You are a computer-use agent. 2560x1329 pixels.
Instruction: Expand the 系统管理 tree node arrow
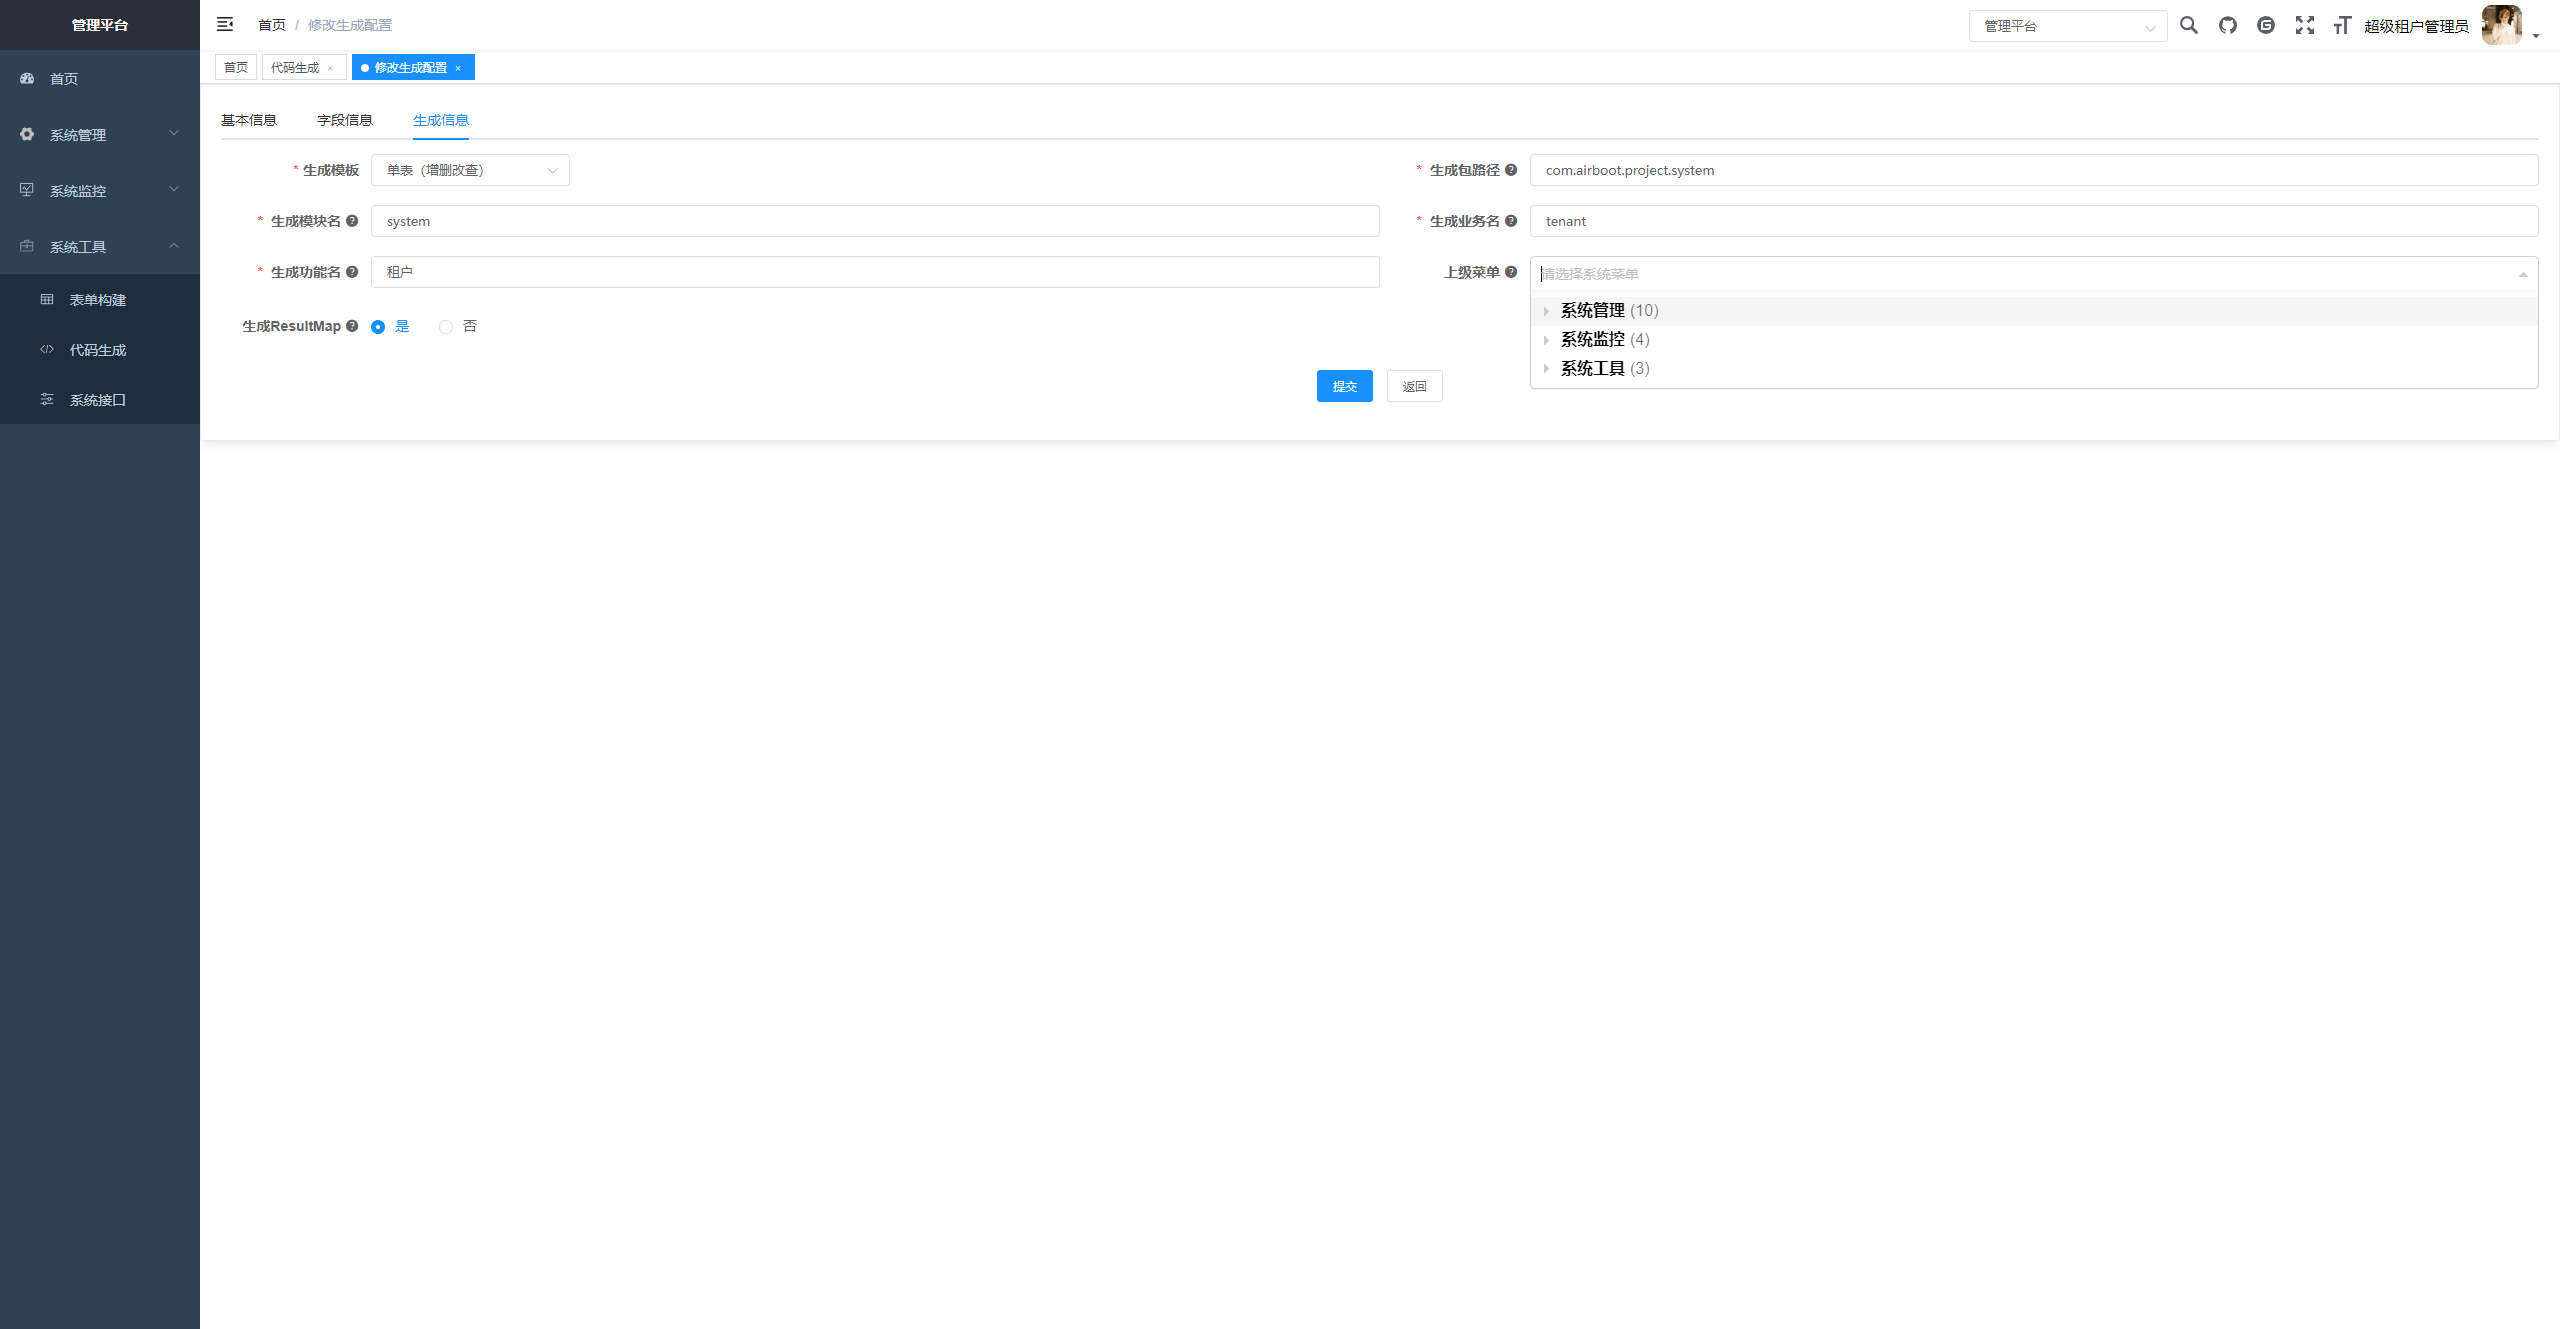click(x=1546, y=311)
